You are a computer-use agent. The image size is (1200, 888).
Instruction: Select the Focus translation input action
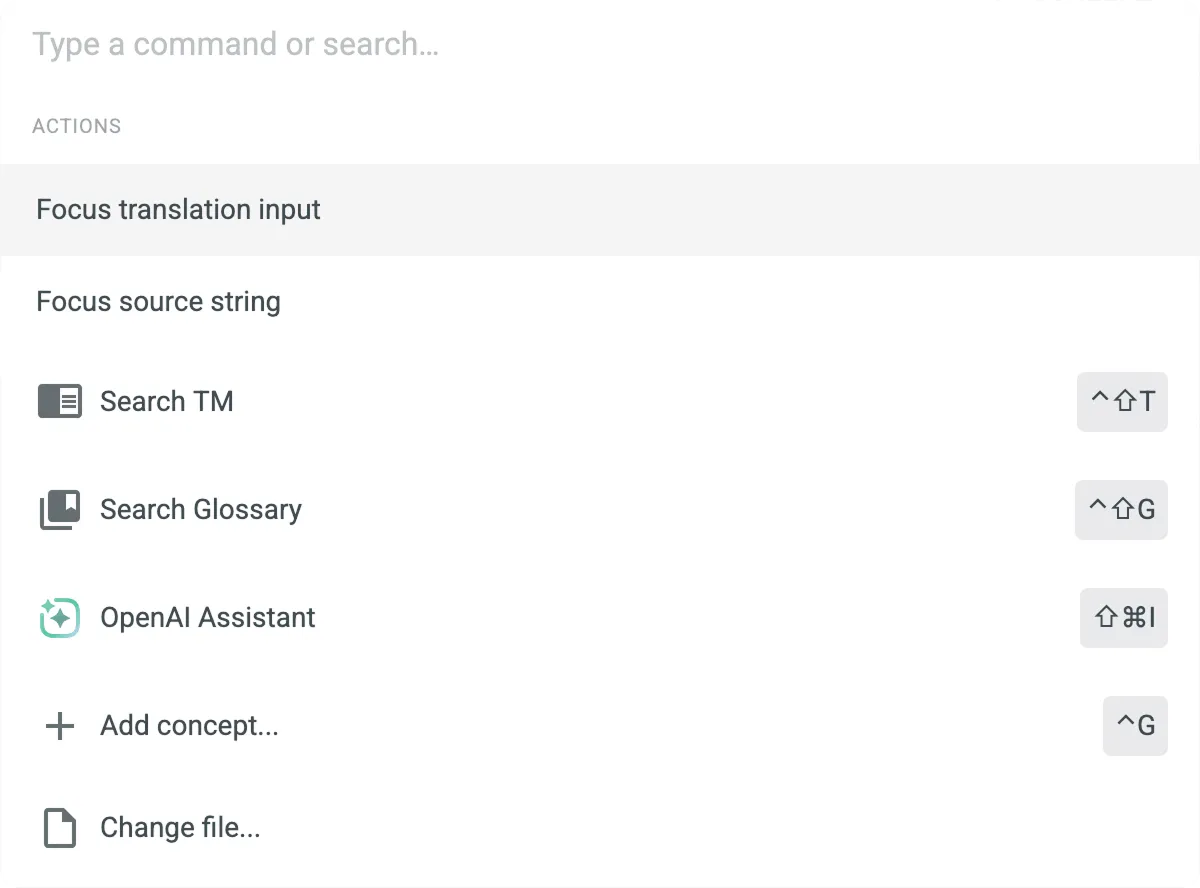(x=179, y=210)
